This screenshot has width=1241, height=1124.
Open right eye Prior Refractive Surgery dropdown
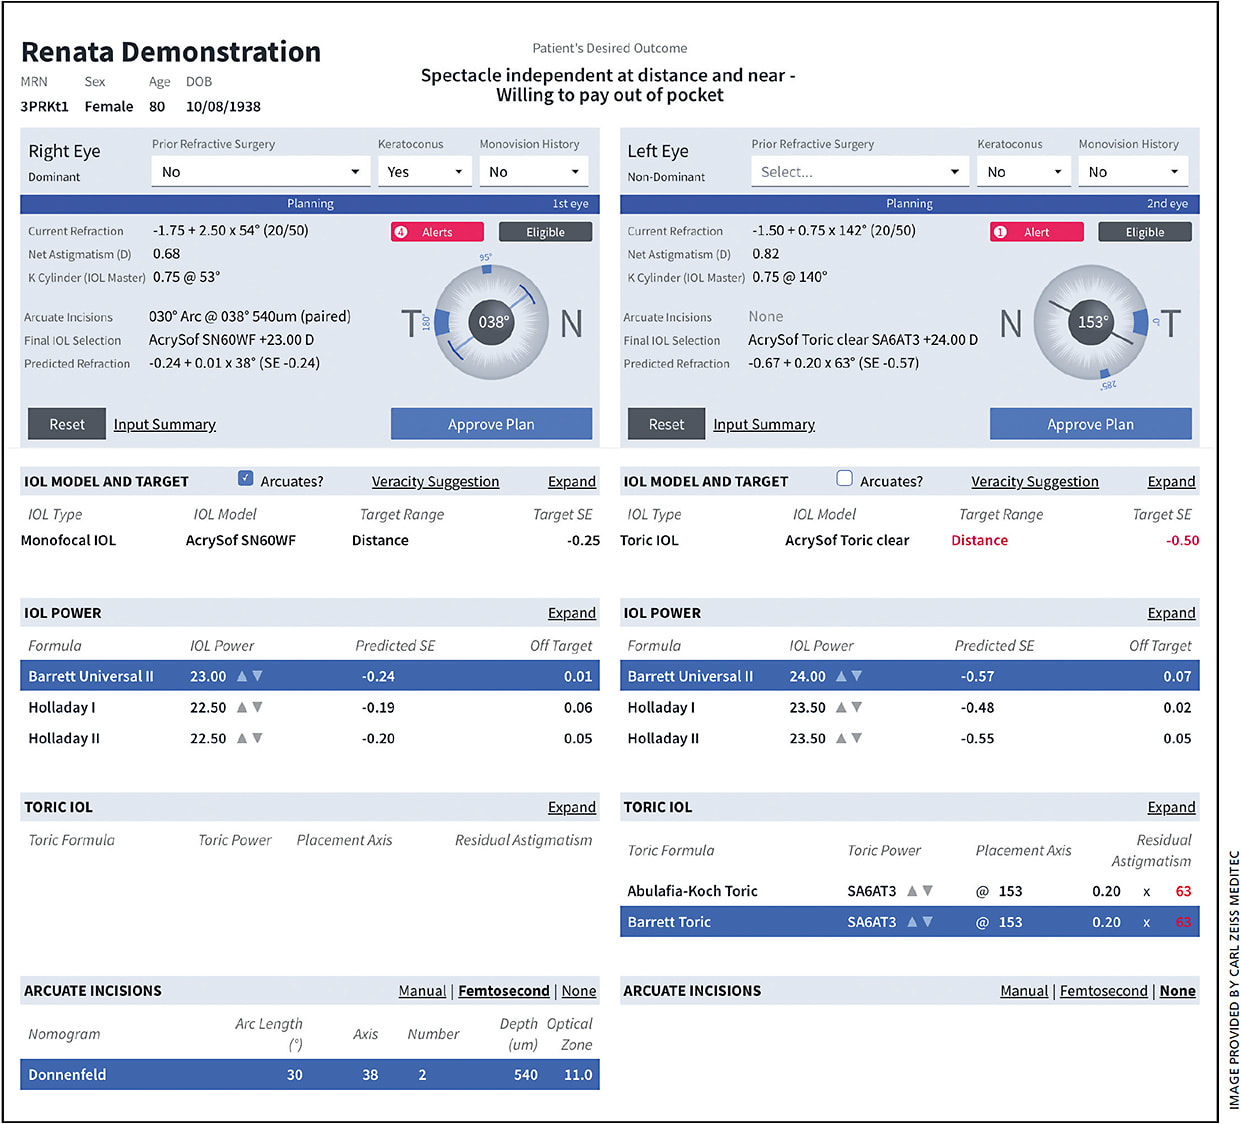pos(260,172)
